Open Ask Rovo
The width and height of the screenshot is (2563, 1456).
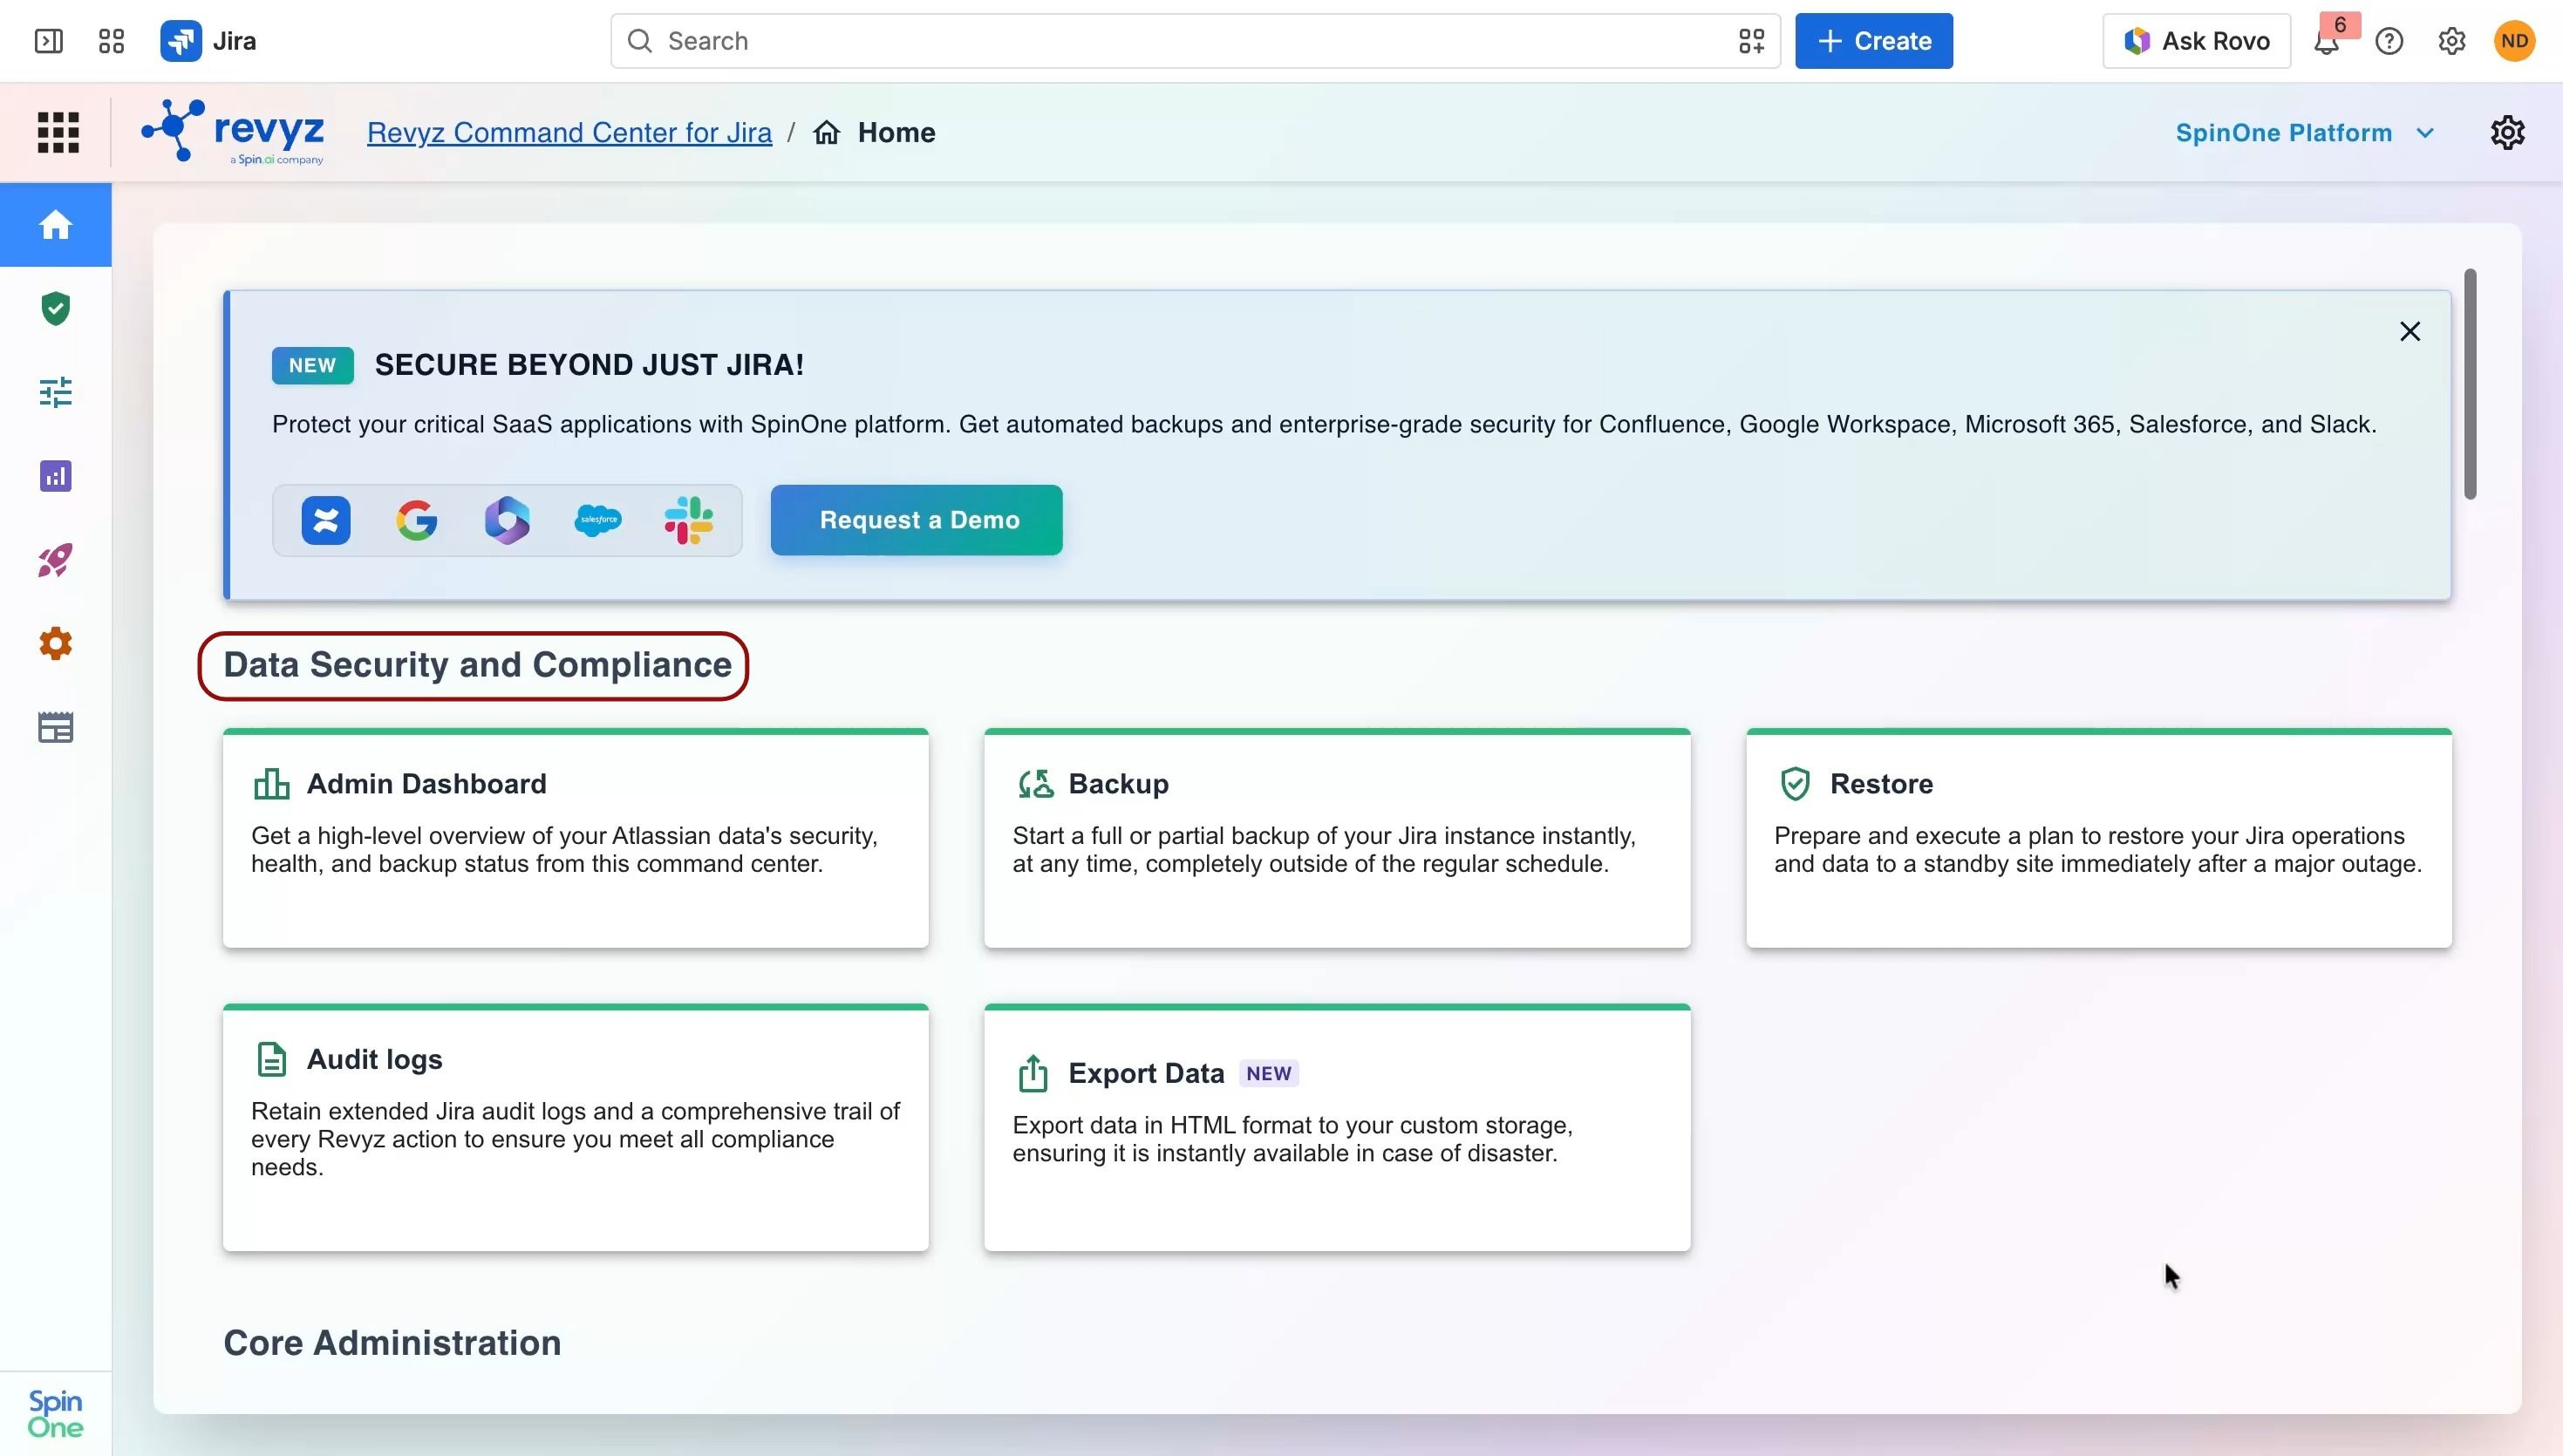[2196, 41]
